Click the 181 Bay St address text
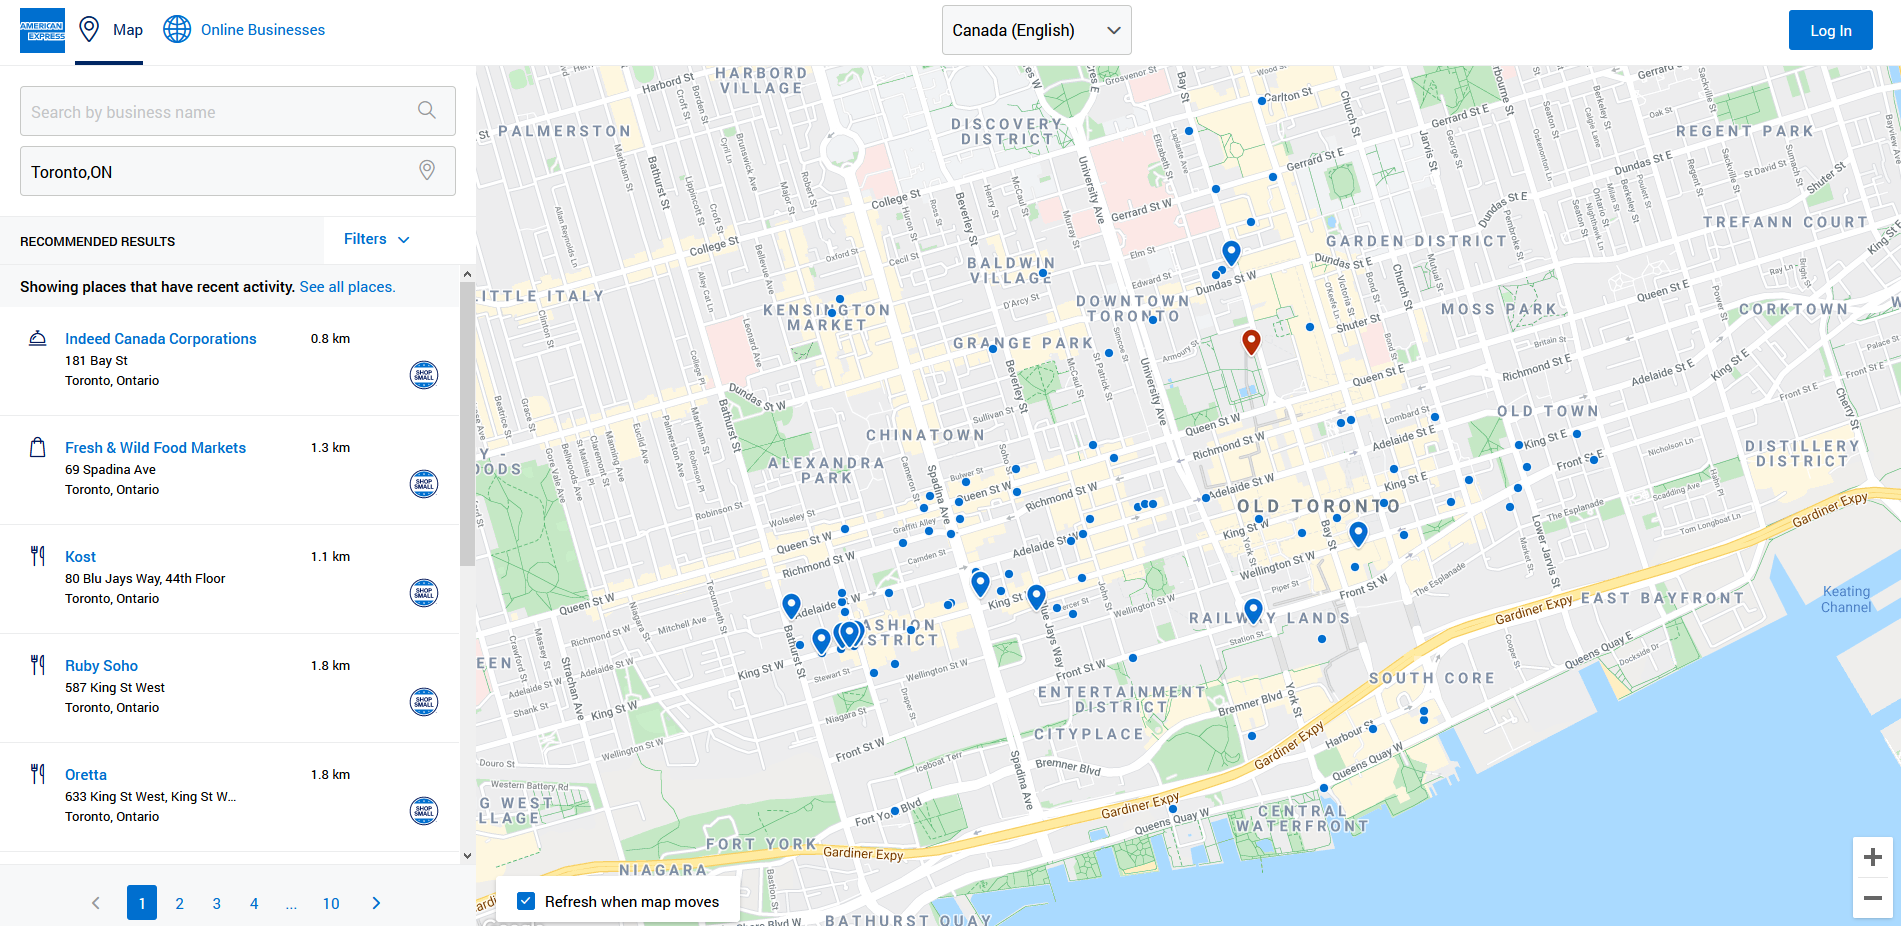The image size is (1901, 926). point(96,361)
